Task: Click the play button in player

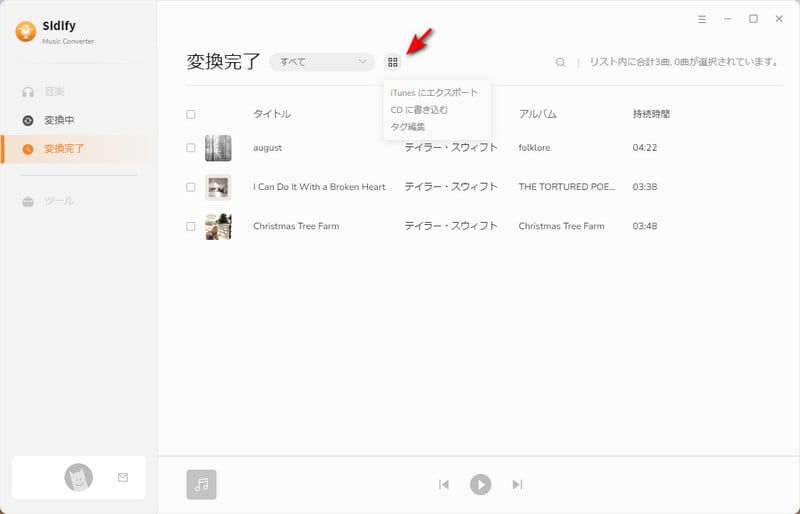Action: (481, 484)
